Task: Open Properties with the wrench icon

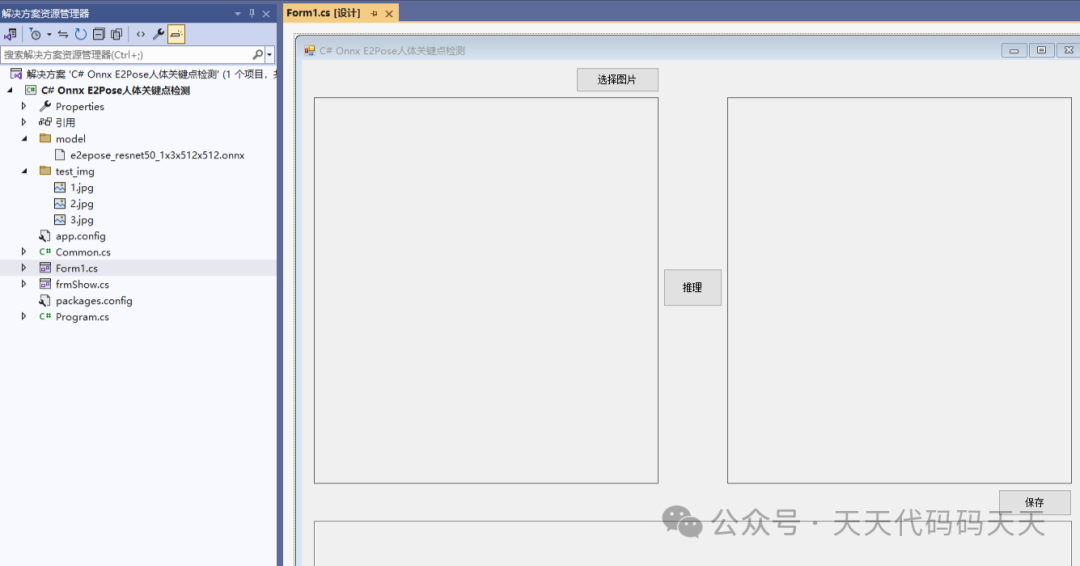Action: click(158, 34)
